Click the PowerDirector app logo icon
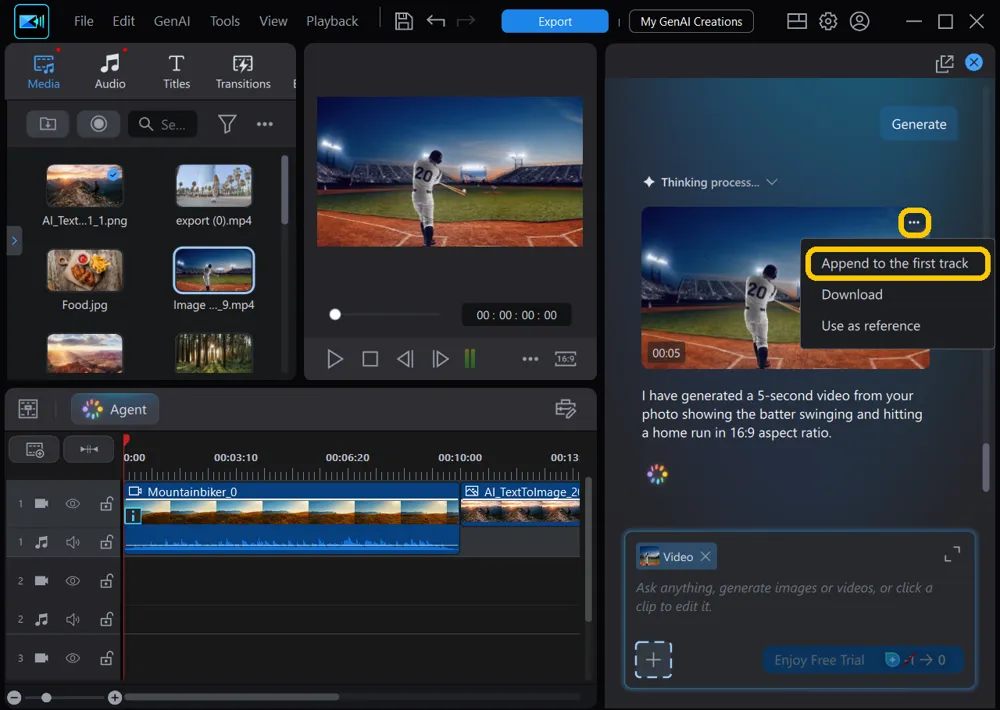The height and width of the screenshot is (710, 1000). coord(31,22)
